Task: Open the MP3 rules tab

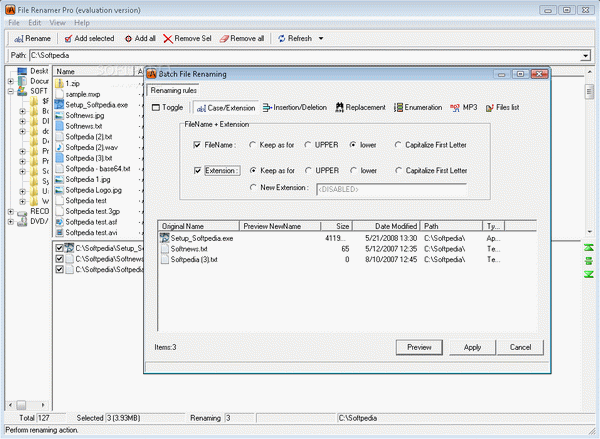Action: (463, 108)
